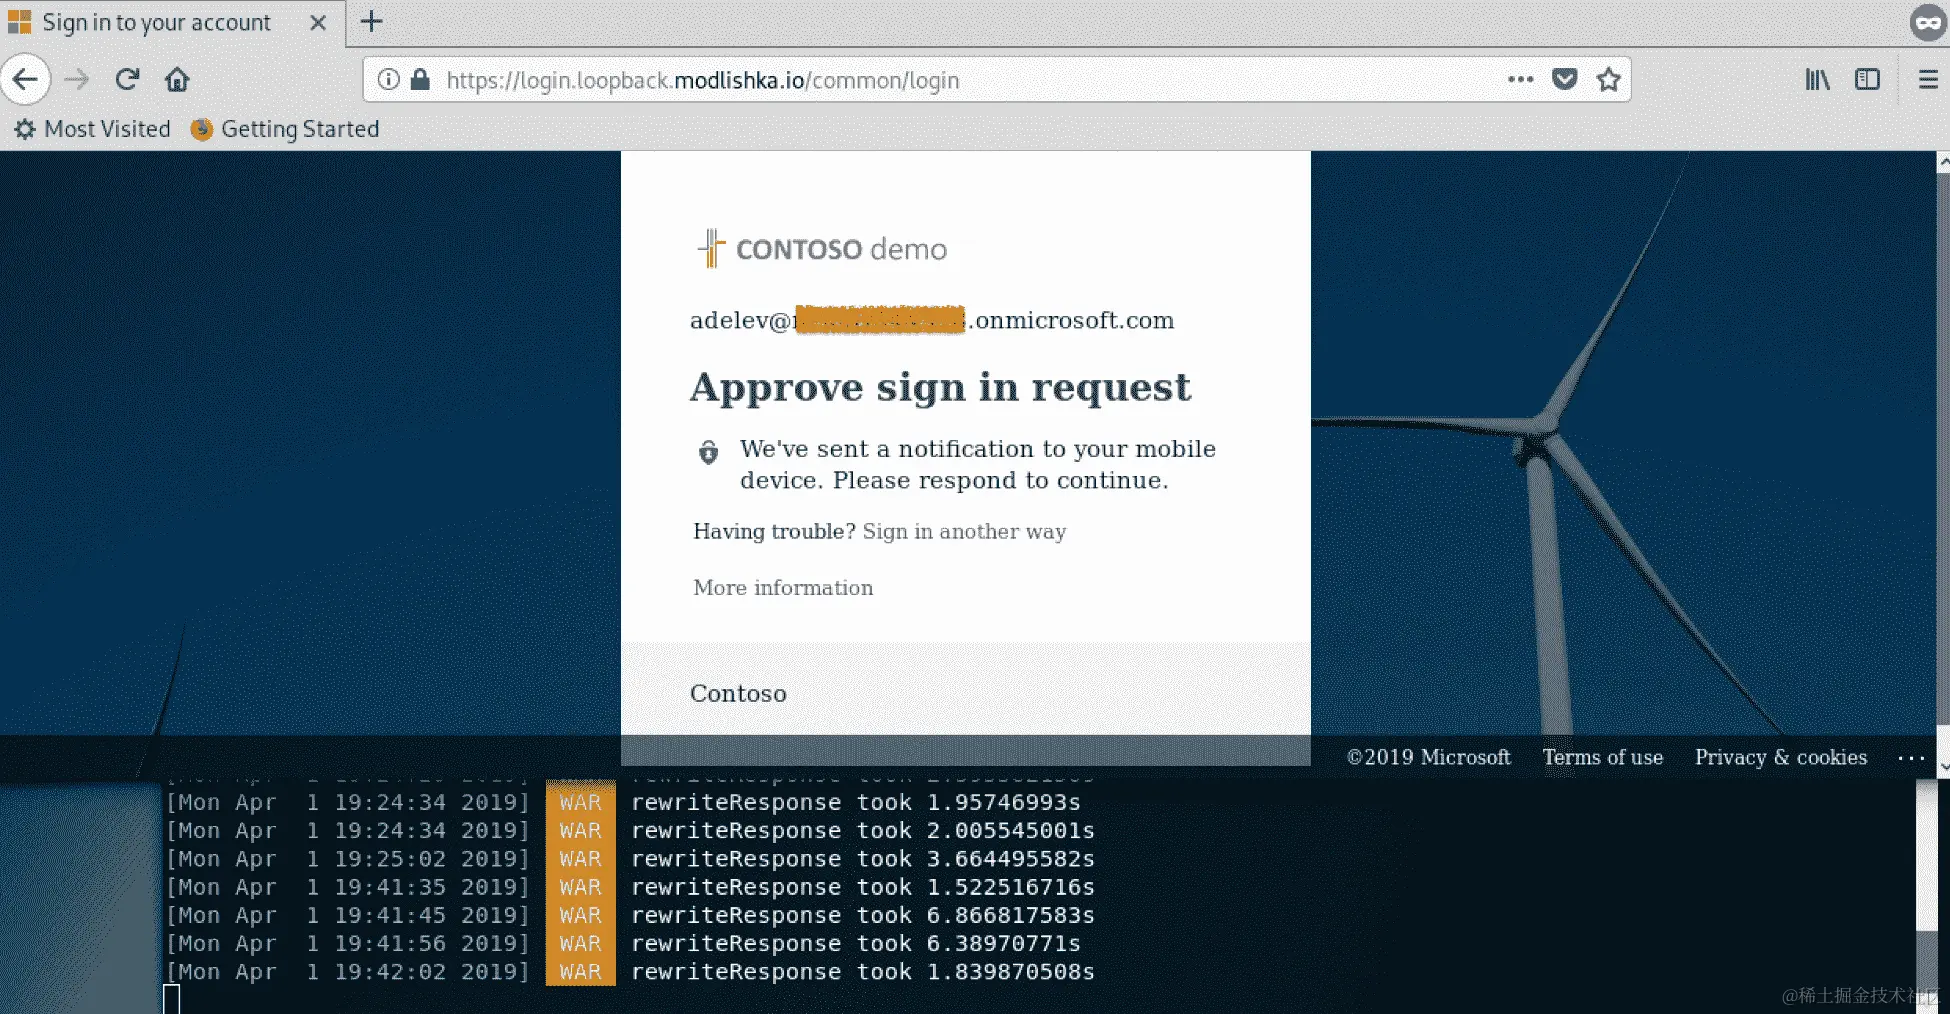
Task: Click the 'Approve sign in request' heading
Action: [x=940, y=387]
